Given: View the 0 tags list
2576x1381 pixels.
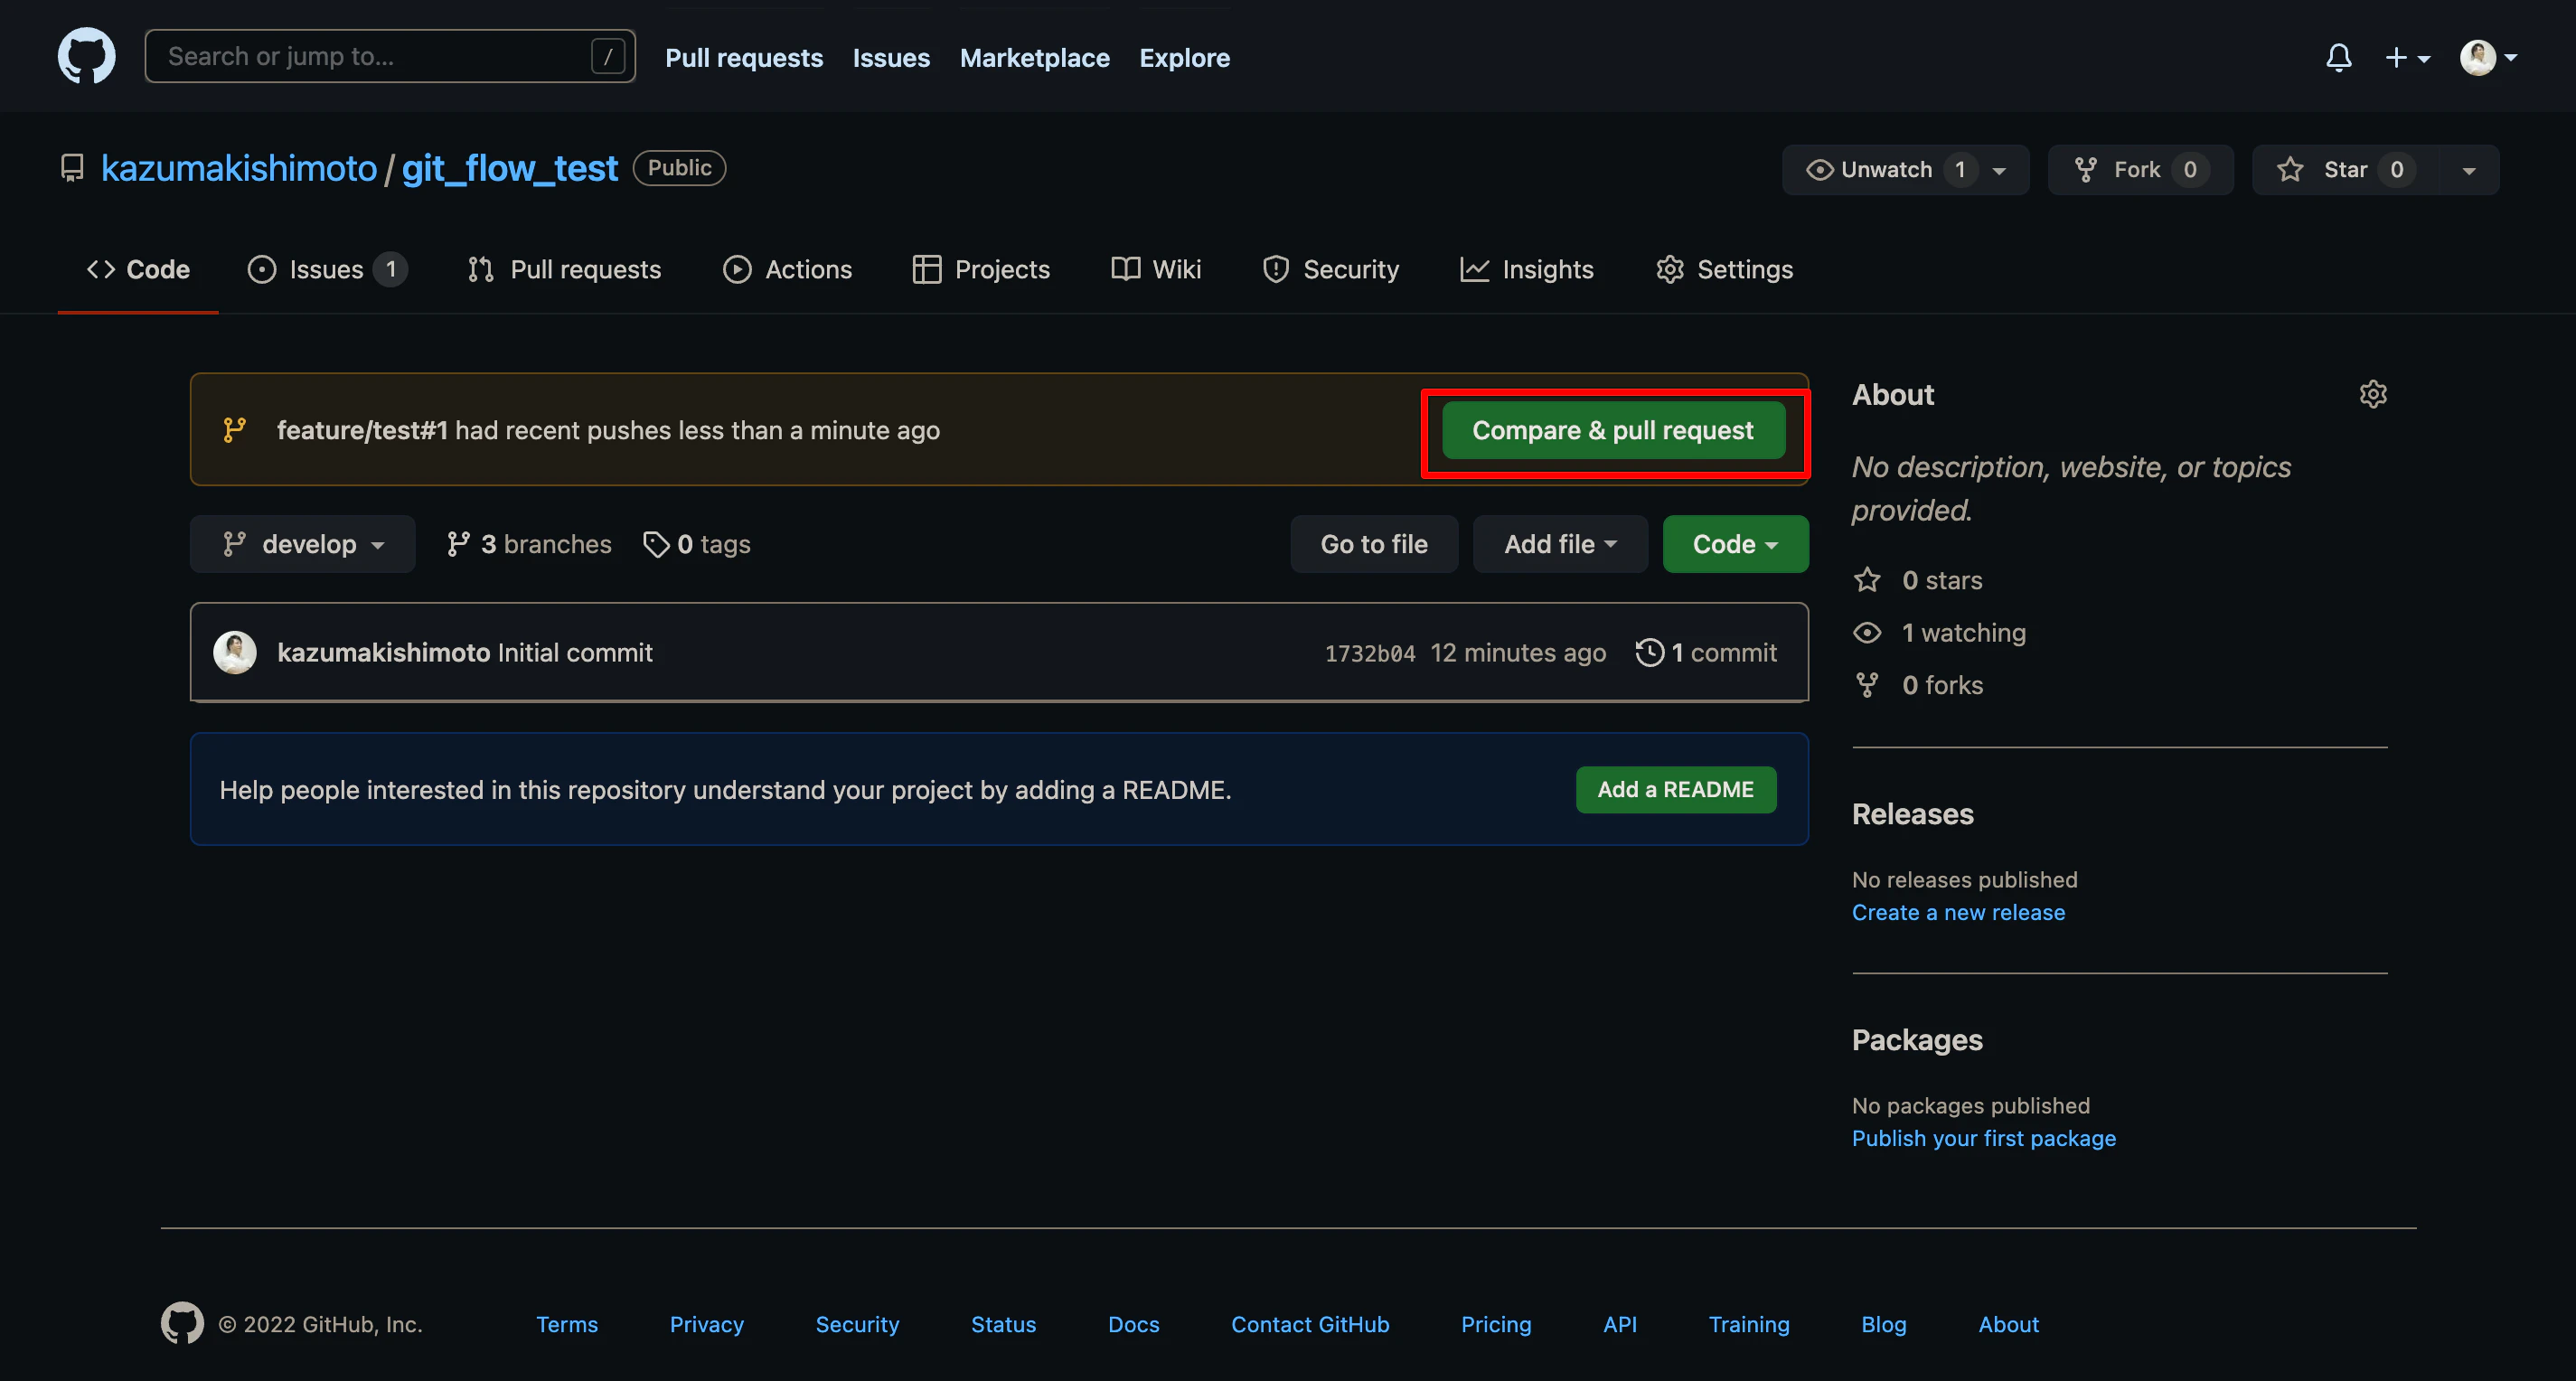Looking at the screenshot, I should pyautogui.click(x=697, y=544).
